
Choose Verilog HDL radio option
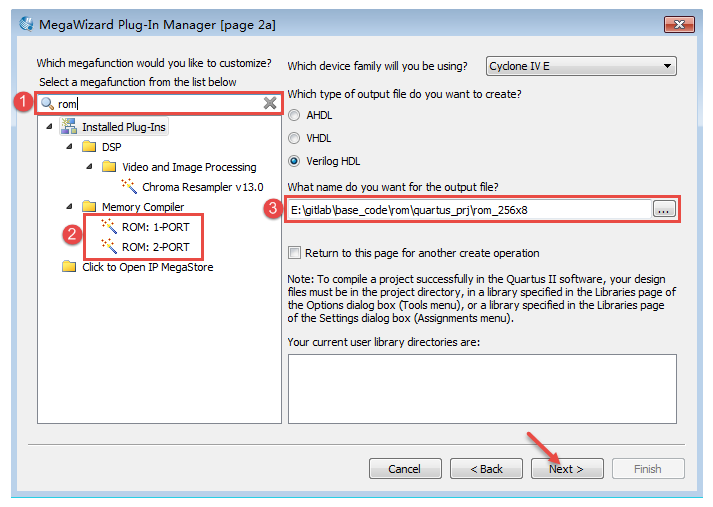pyautogui.click(x=294, y=161)
